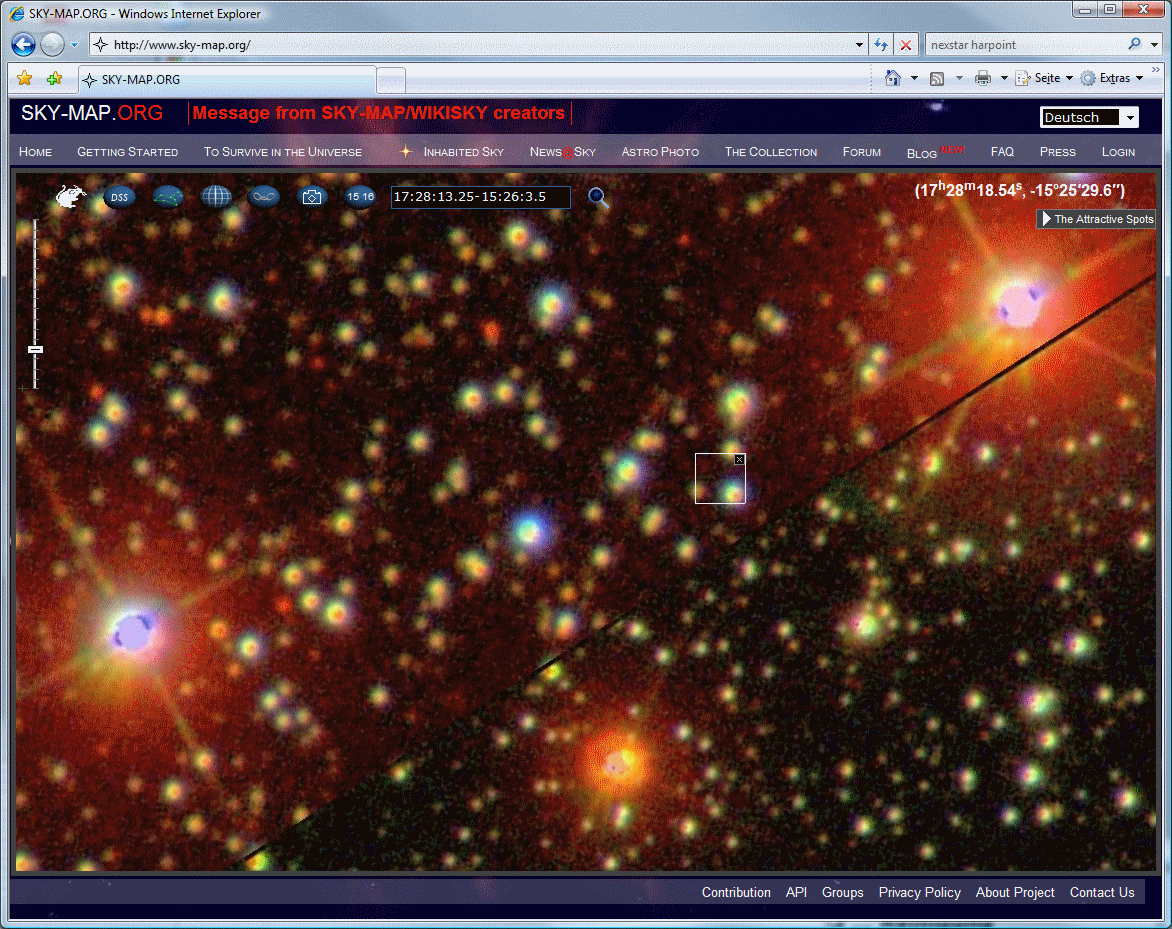Select the DSS survey layer button
Image resolution: width=1172 pixels, height=929 pixels.
coord(119,197)
